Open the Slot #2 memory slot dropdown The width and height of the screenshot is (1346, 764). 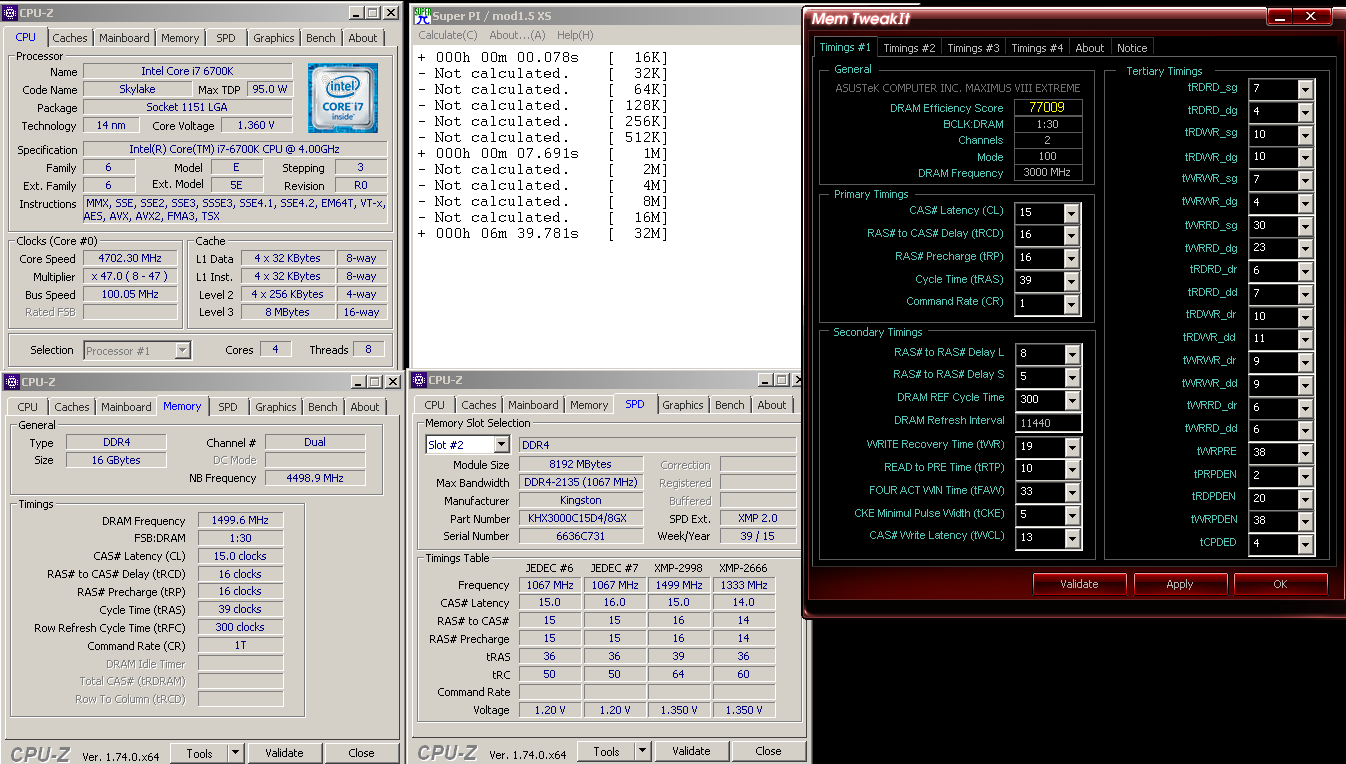(x=501, y=445)
